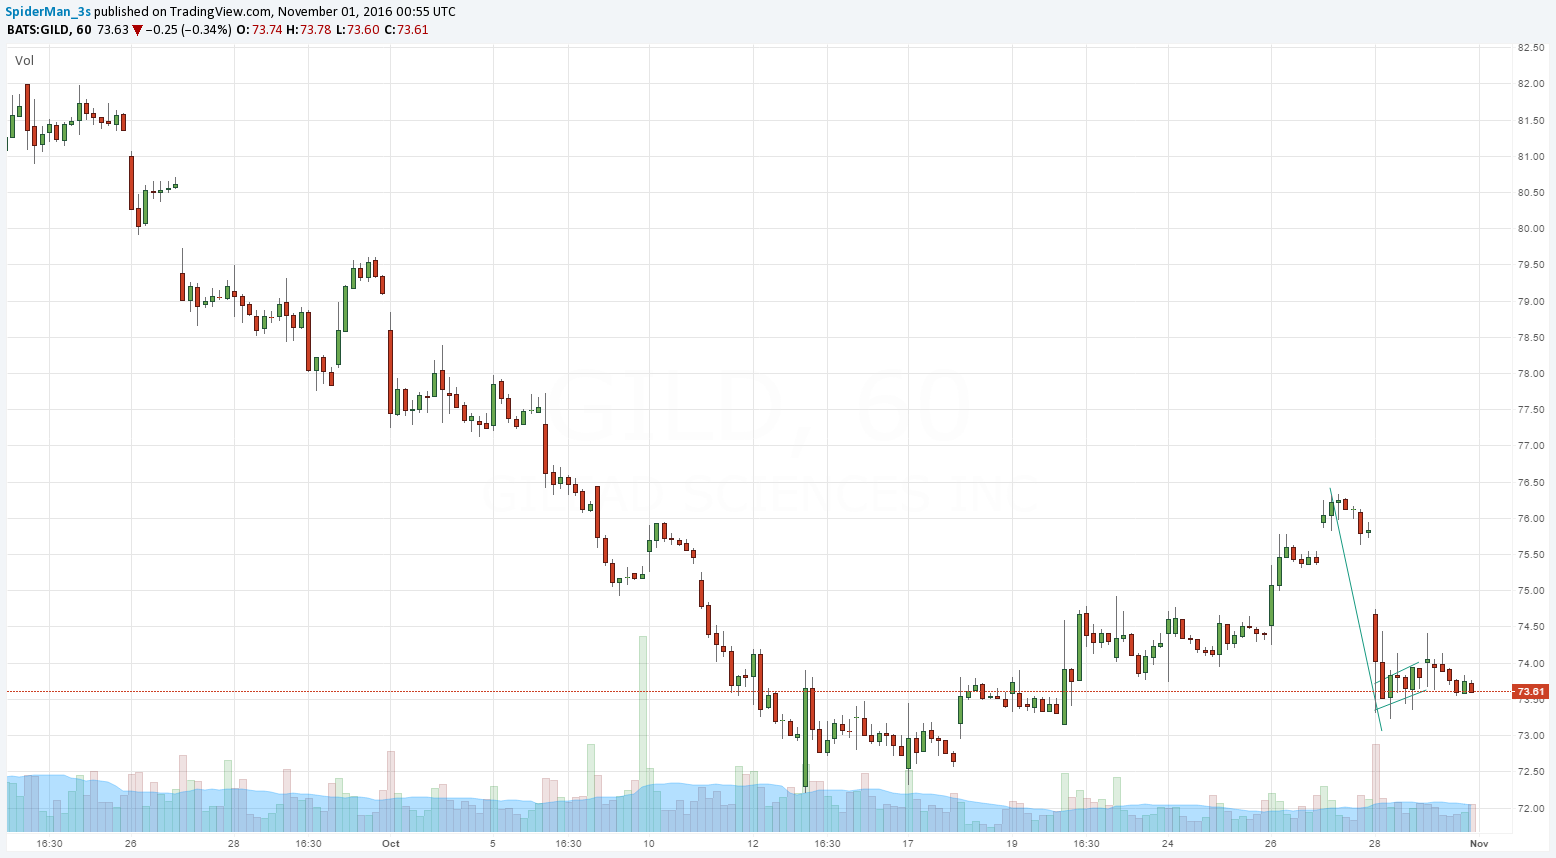Screen dimensions: 1556x858
Task: Click the high value H:73.78
Action: tap(309, 30)
